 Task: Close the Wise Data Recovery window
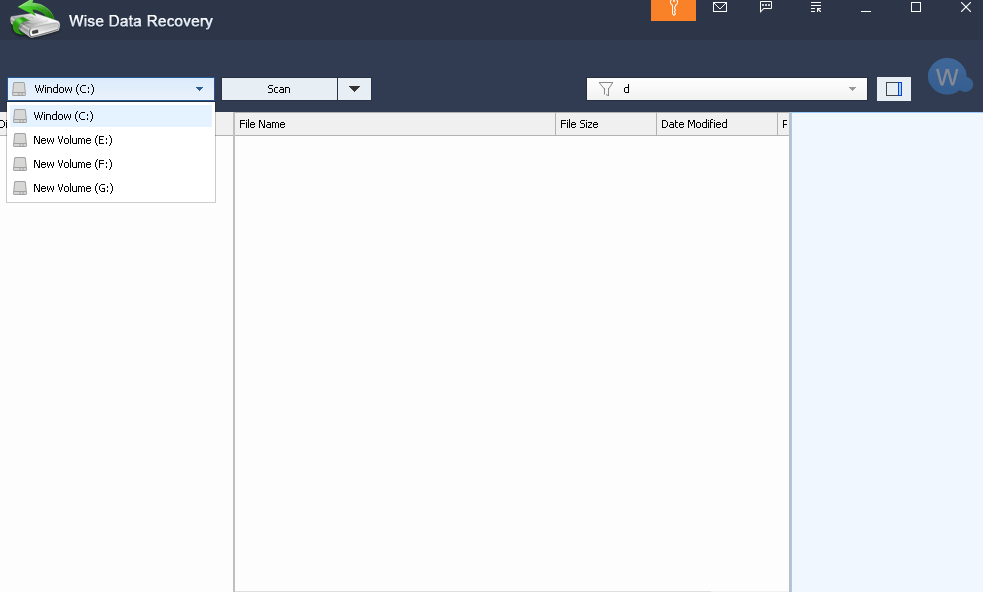pos(965,8)
